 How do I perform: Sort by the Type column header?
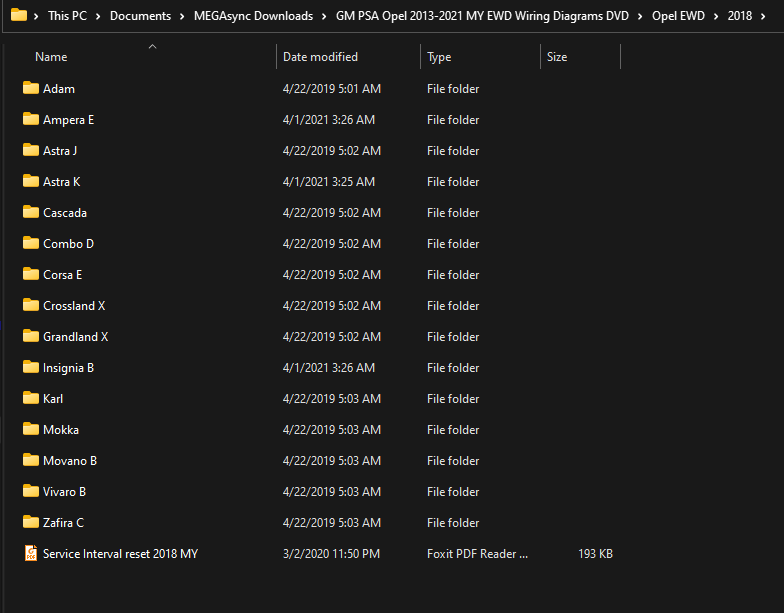pyautogui.click(x=439, y=57)
